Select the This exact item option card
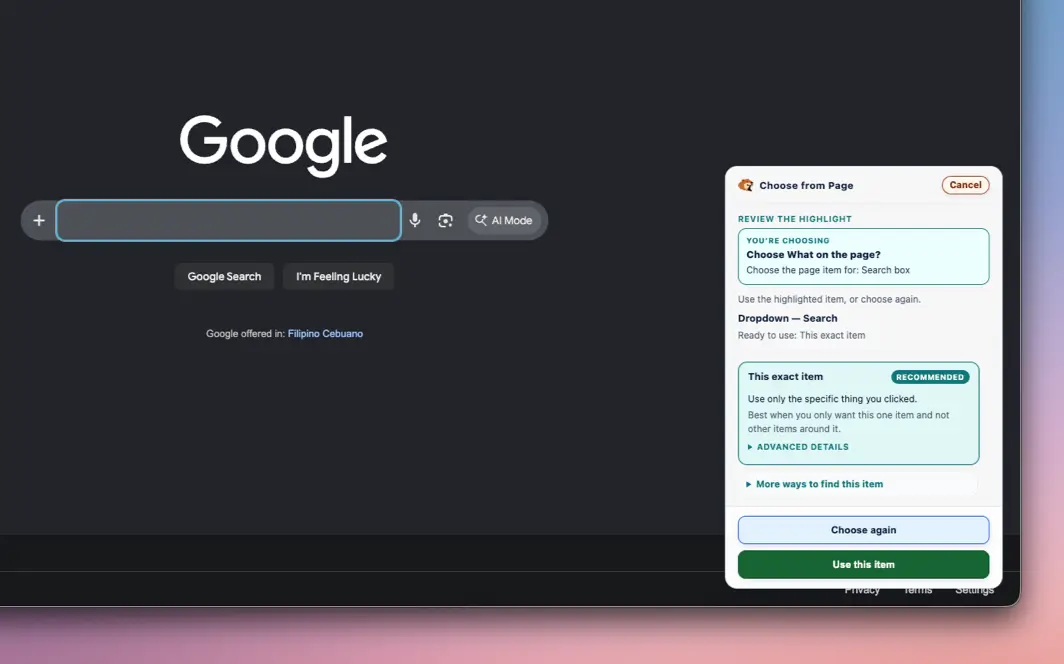 [858, 413]
